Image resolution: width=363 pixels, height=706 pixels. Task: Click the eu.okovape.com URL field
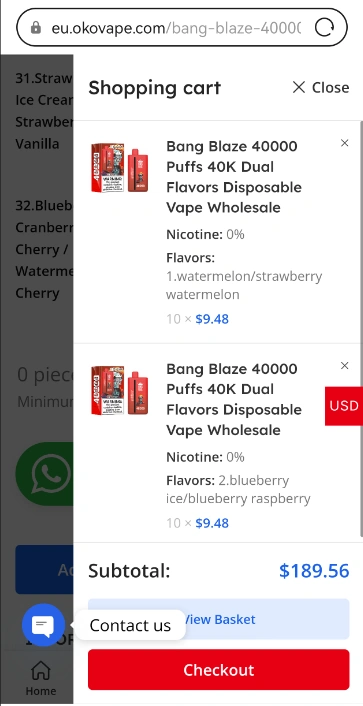point(176,28)
